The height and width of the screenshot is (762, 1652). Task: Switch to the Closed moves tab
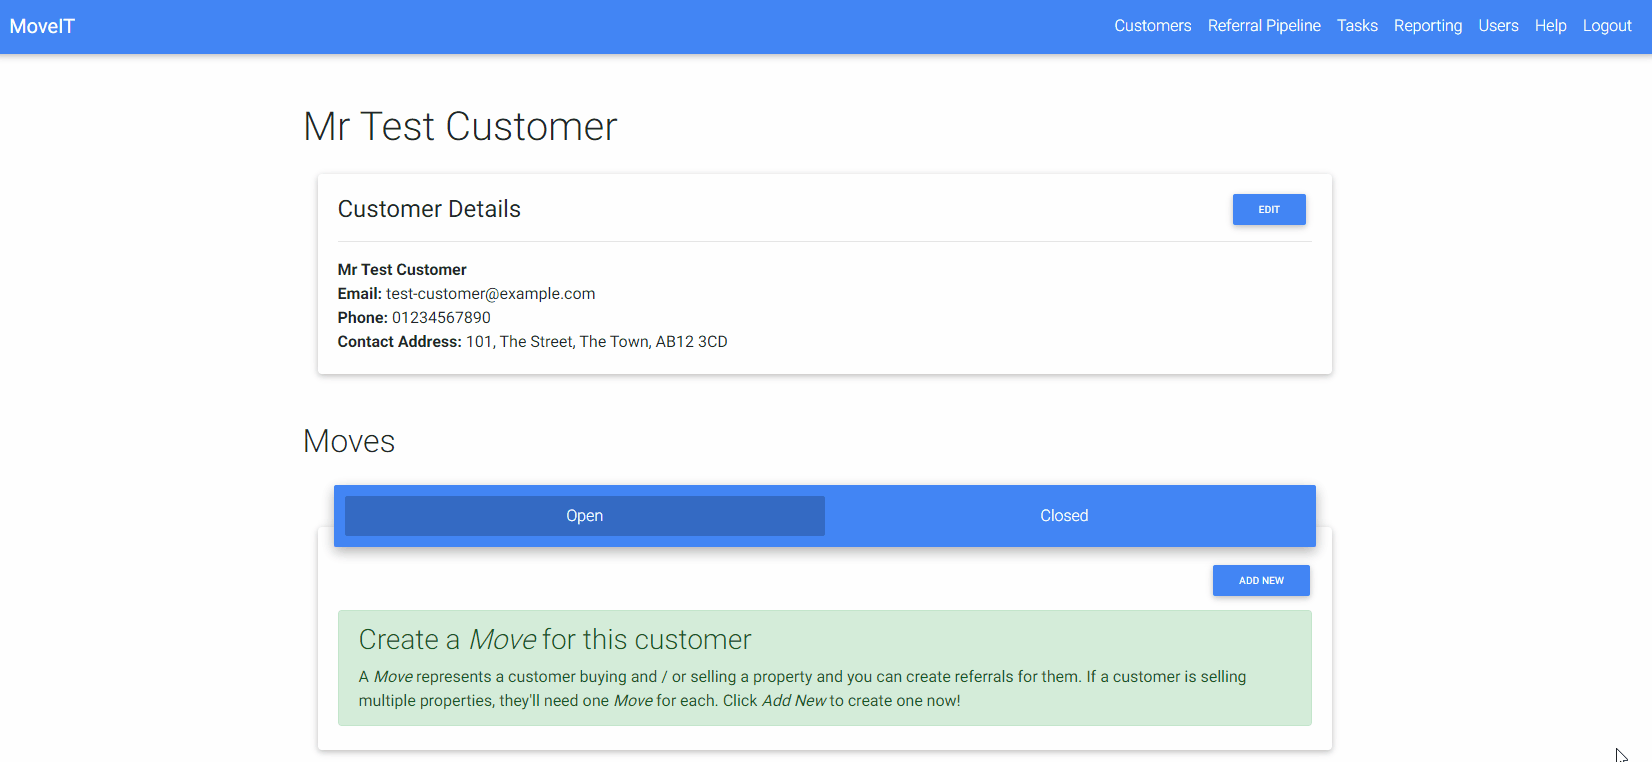tap(1063, 516)
